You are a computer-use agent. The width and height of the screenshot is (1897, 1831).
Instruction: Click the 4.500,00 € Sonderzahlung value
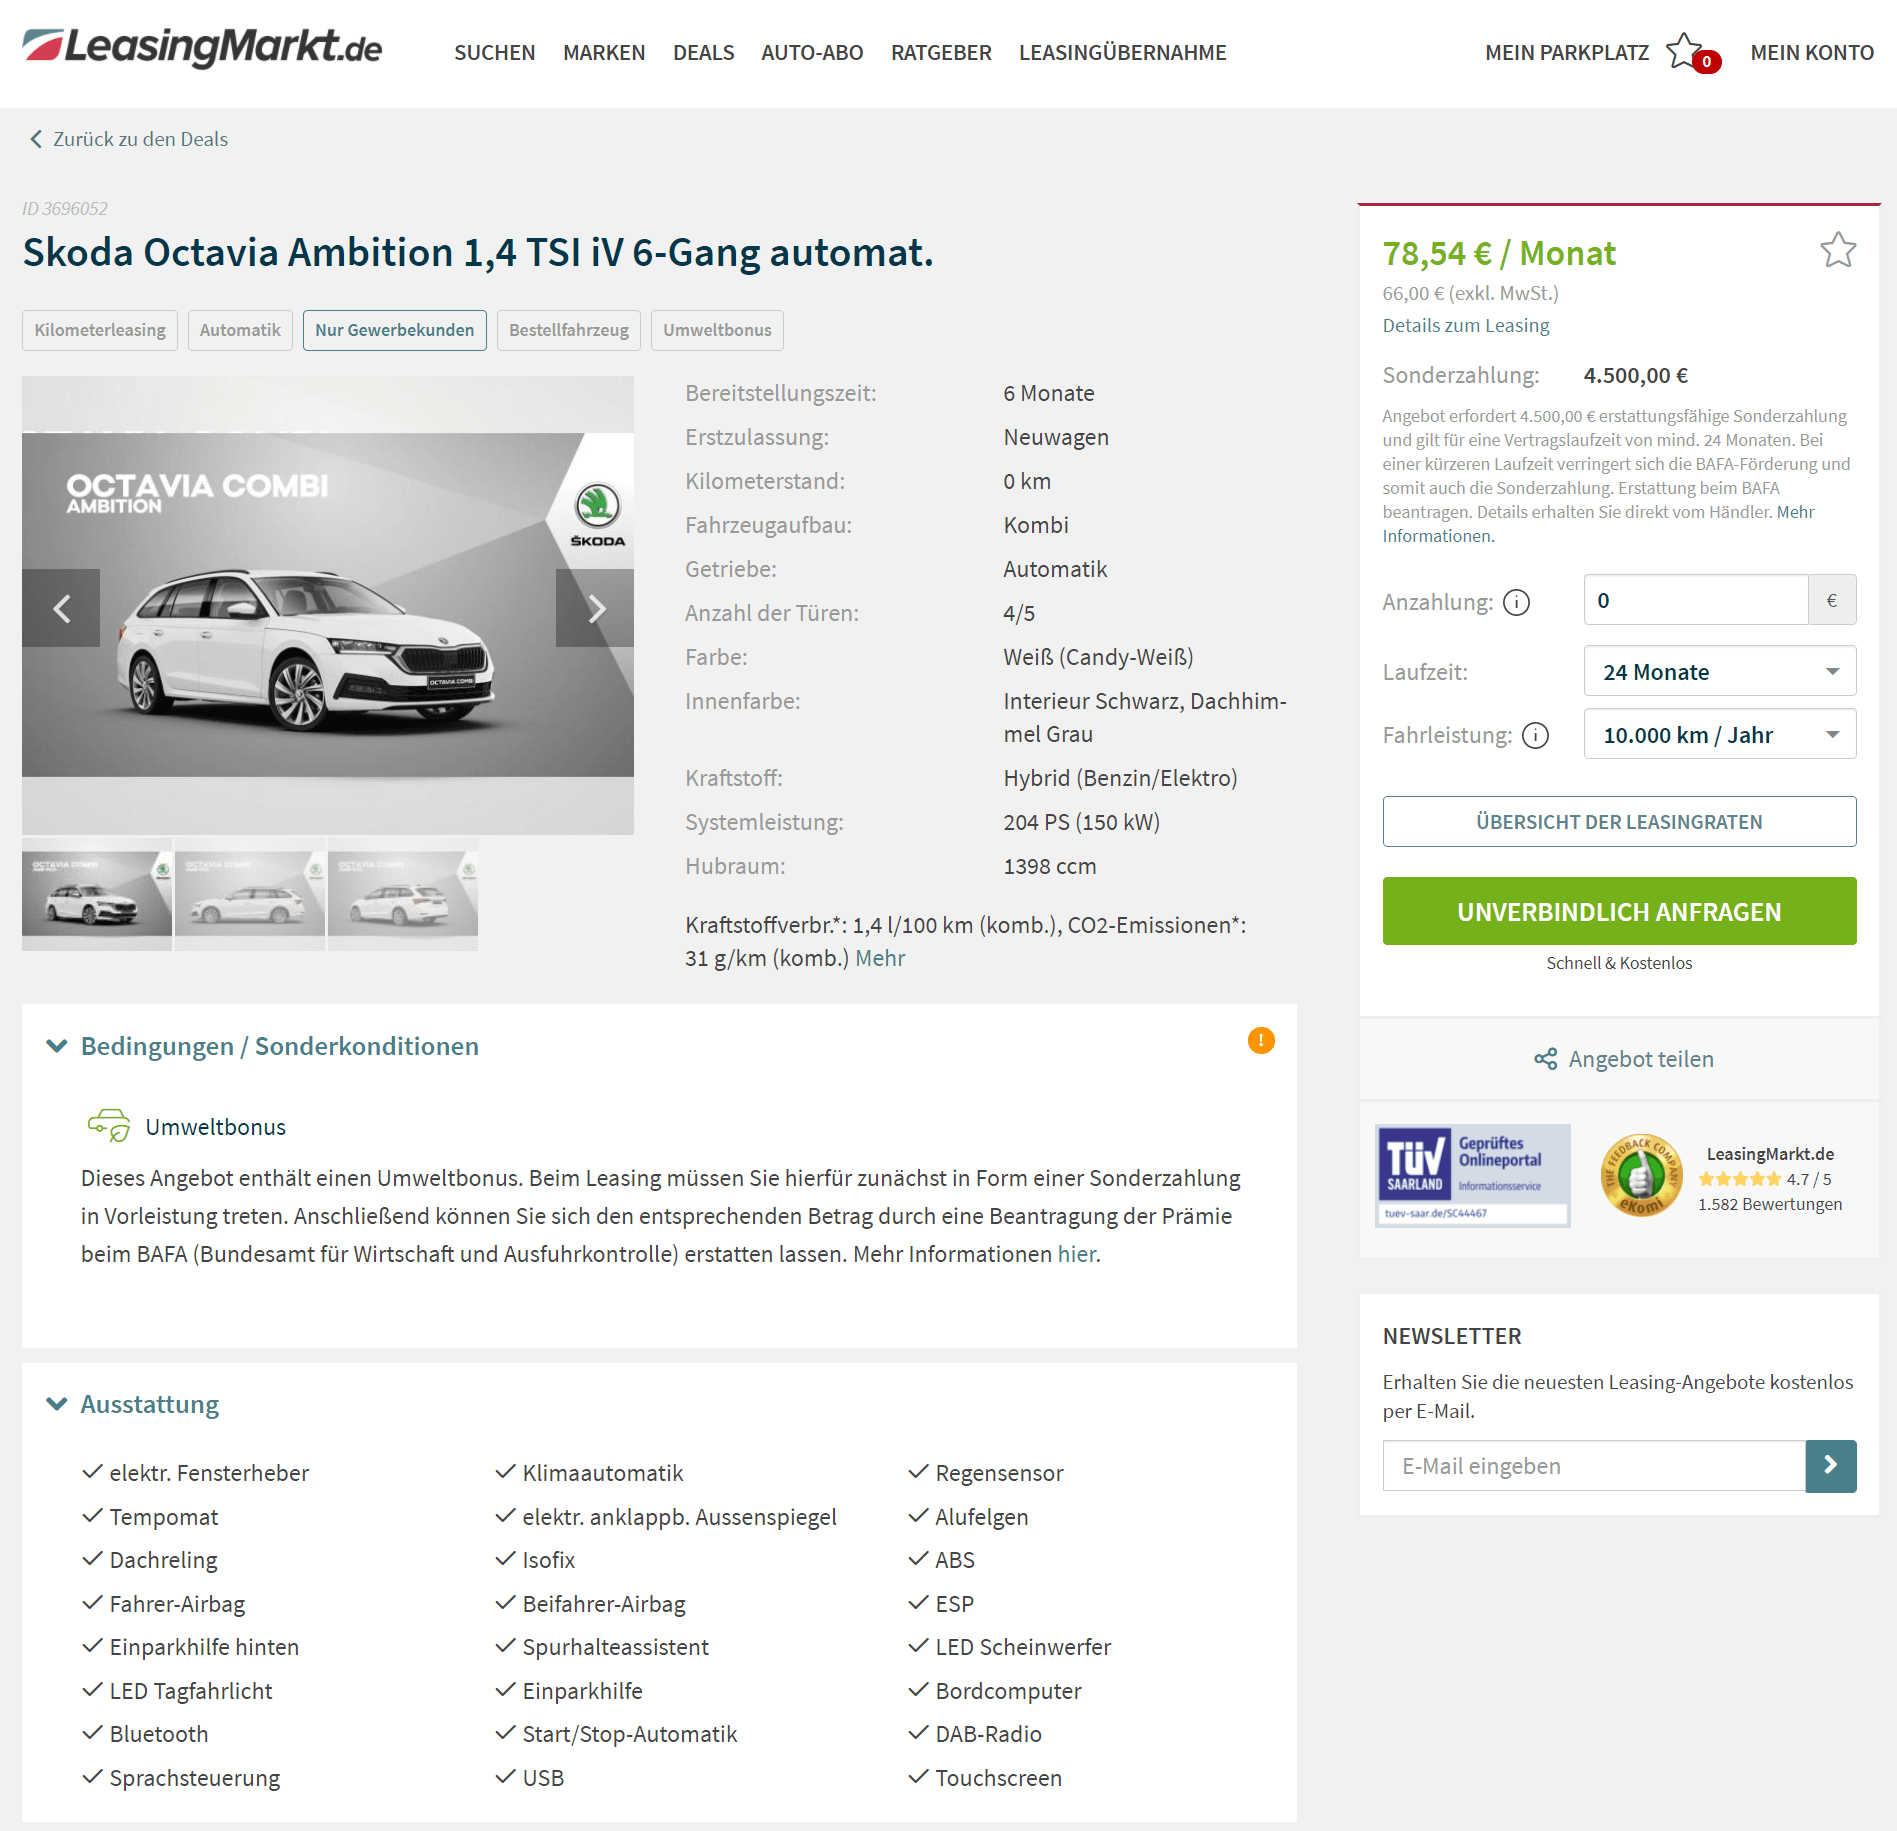pos(1636,375)
